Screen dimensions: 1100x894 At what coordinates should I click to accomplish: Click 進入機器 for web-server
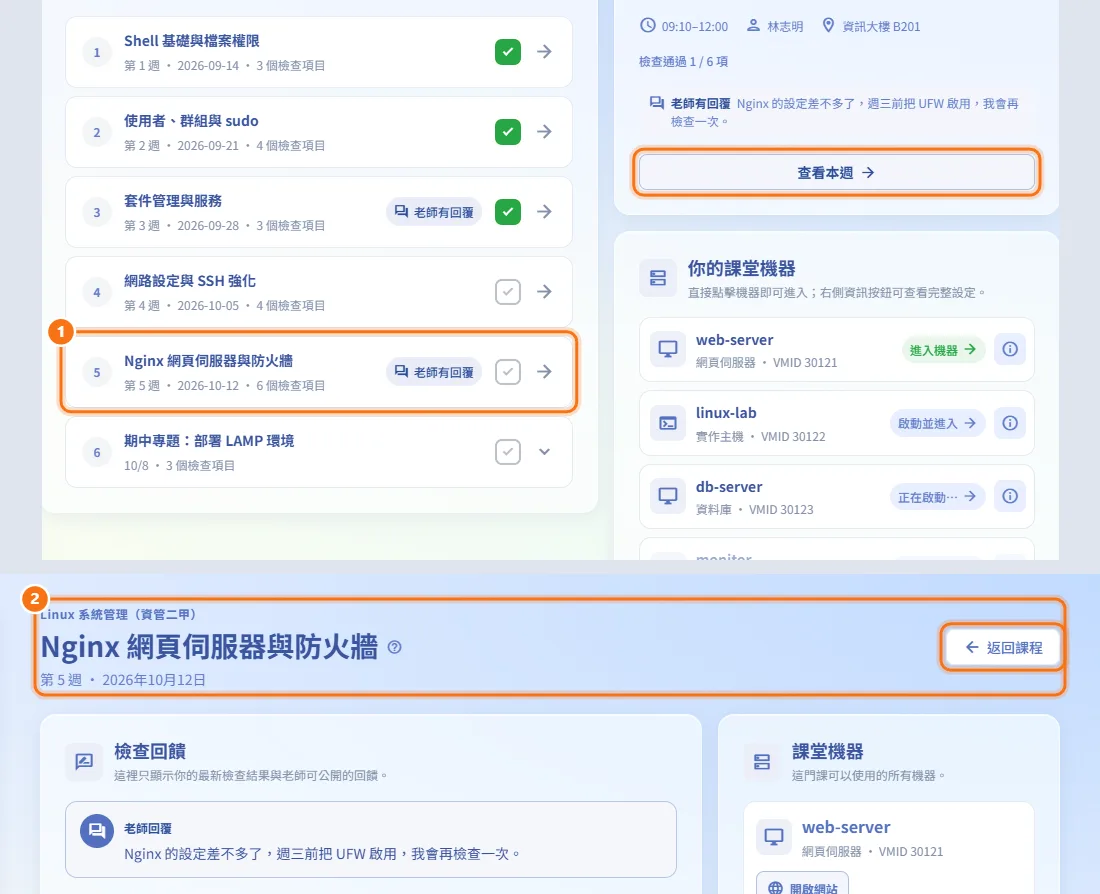click(943, 350)
